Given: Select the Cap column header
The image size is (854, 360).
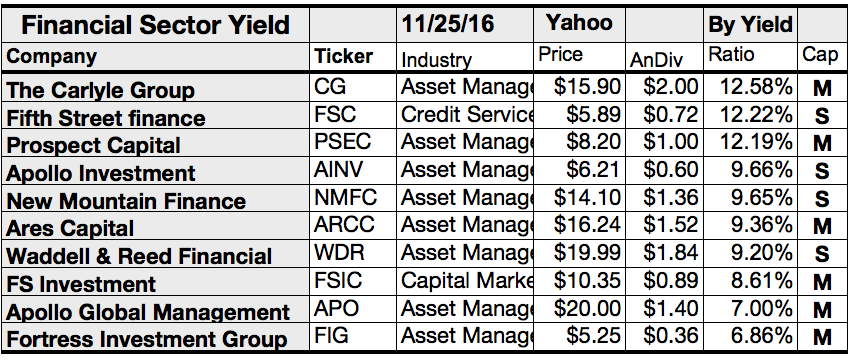Looking at the screenshot, I should [820, 57].
